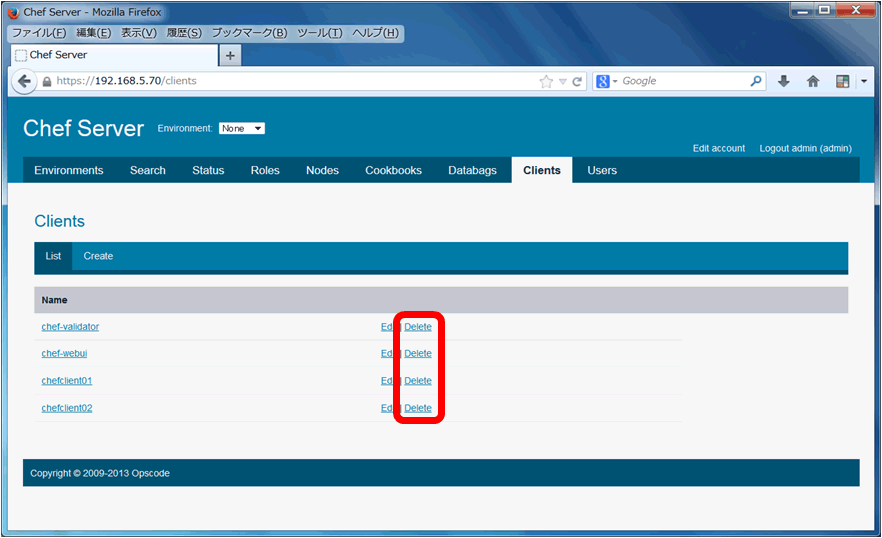Click the Home icon in toolbar

[813, 82]
